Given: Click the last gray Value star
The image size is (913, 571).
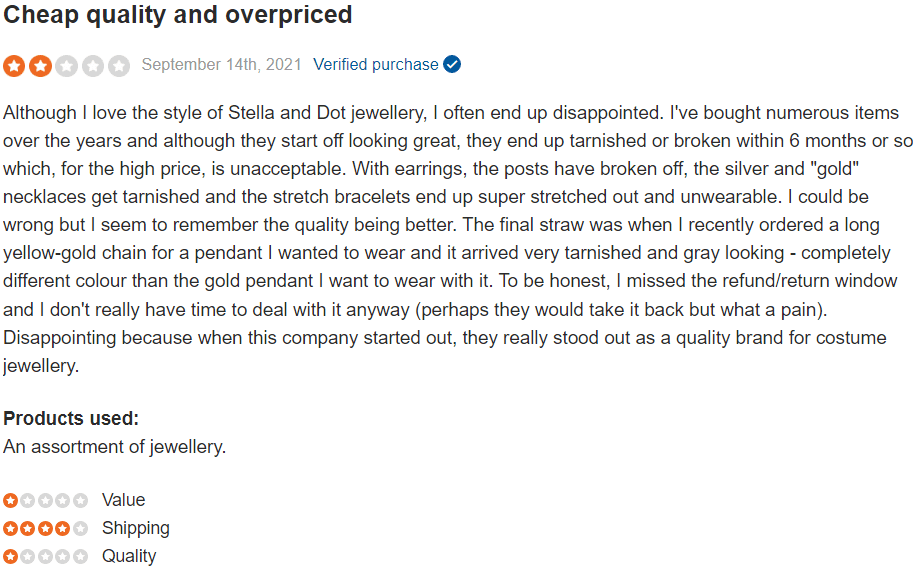Looking at the screenshot, I should pos(80,500).
